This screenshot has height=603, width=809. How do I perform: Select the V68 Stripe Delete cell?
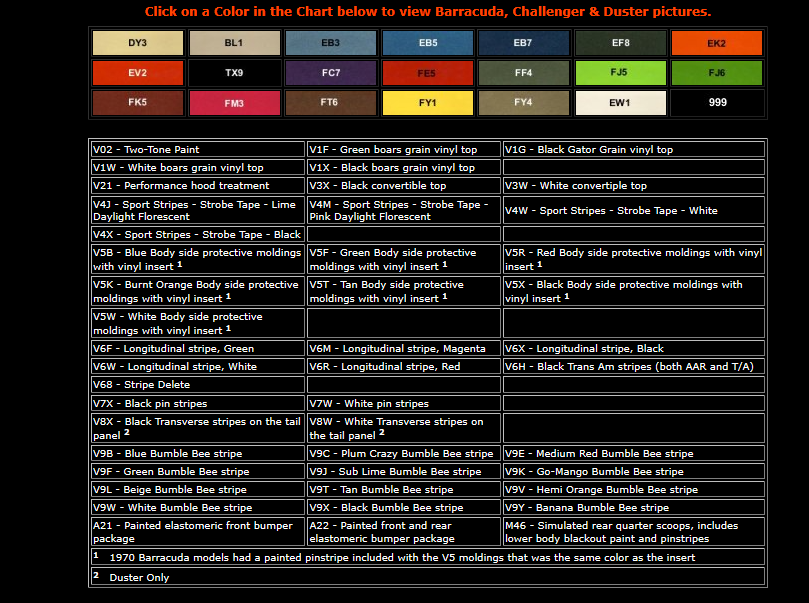[x=198, y=385]
